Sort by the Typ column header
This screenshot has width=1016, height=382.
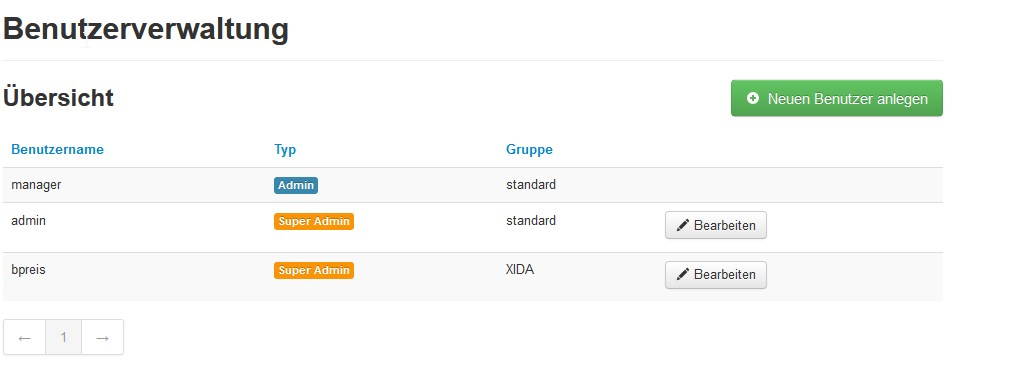coord(285,150)
